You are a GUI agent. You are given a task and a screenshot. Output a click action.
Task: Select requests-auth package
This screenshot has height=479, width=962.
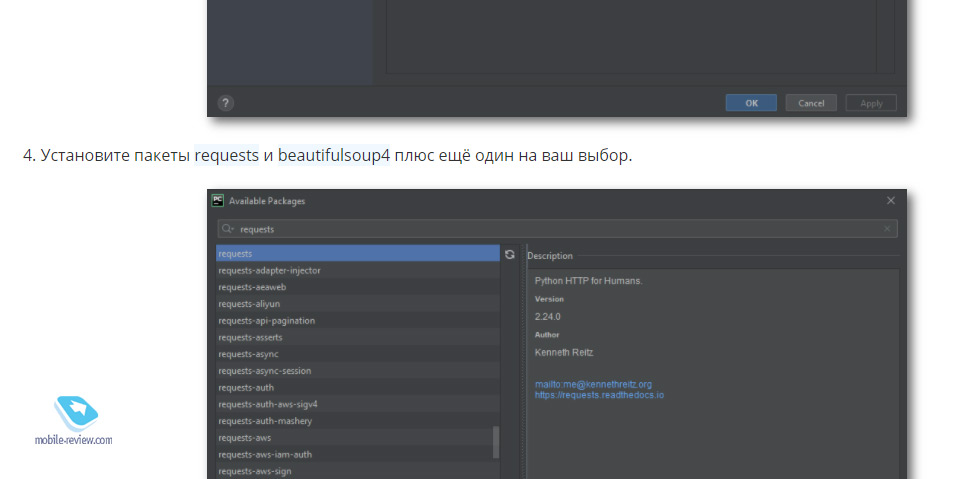(358, 388)
